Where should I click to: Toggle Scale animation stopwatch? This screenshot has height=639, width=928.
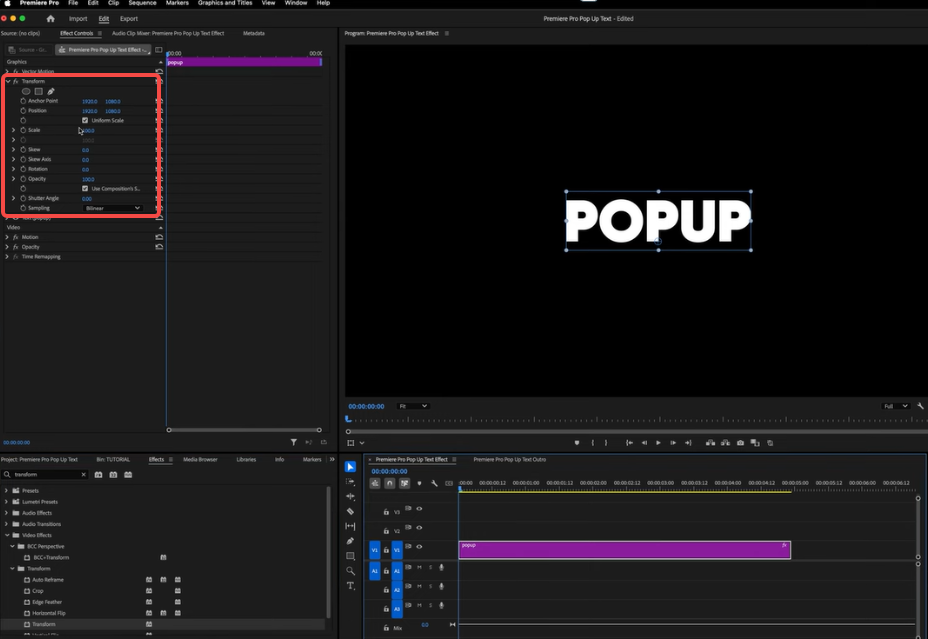click(23, 130)
